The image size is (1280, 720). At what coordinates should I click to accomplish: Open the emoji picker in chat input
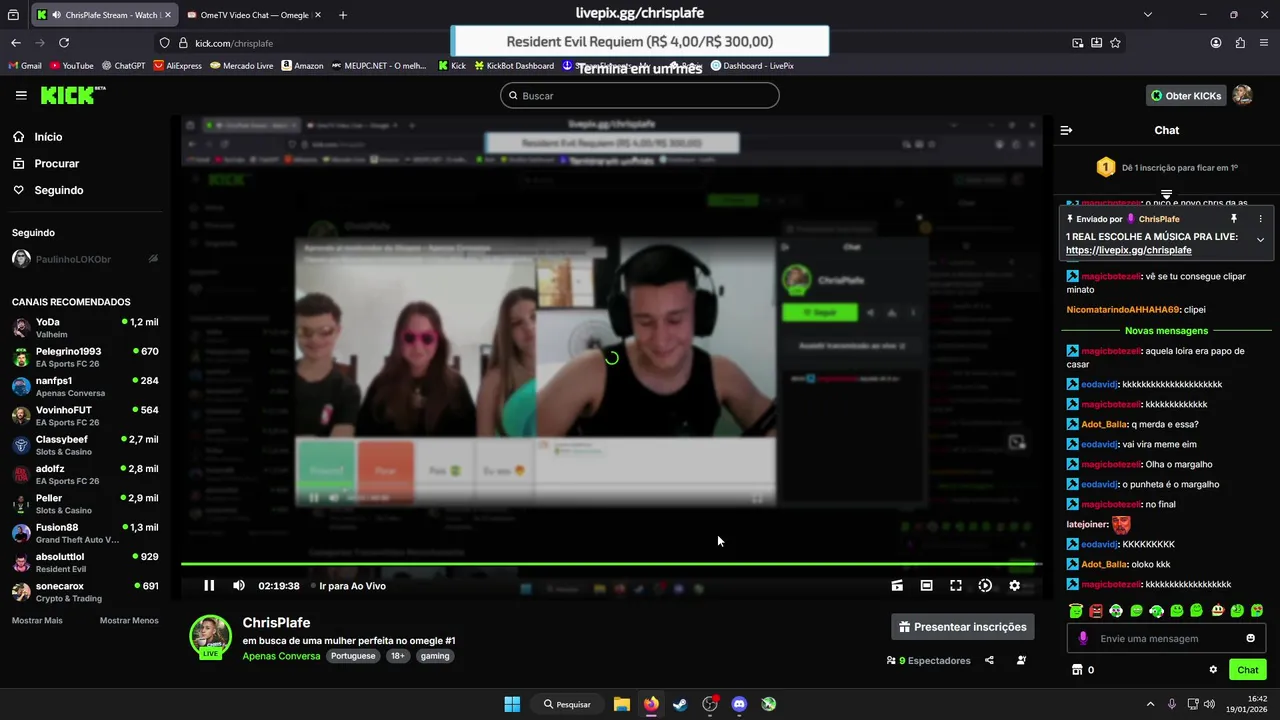1250,638
